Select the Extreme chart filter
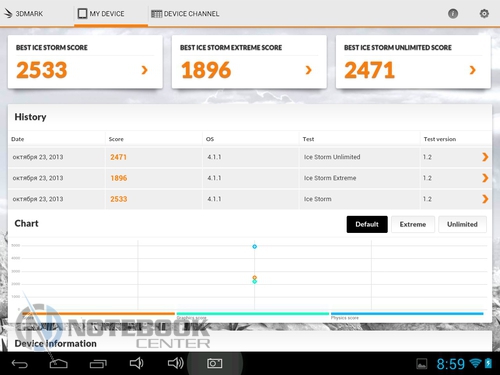 (413, 224)
